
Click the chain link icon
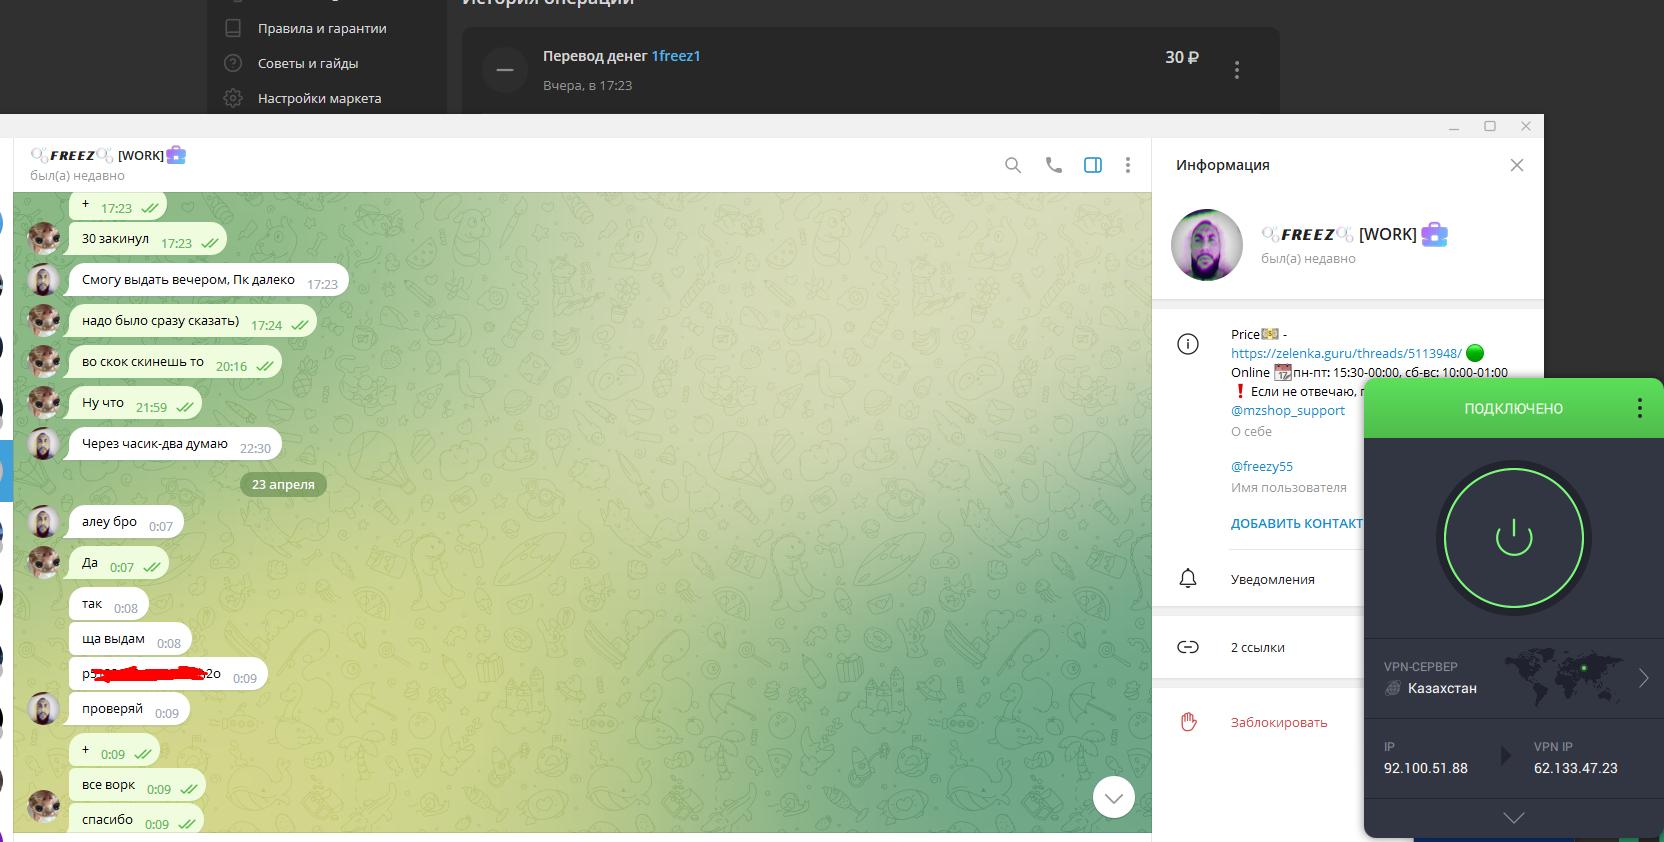(1188, 647)
